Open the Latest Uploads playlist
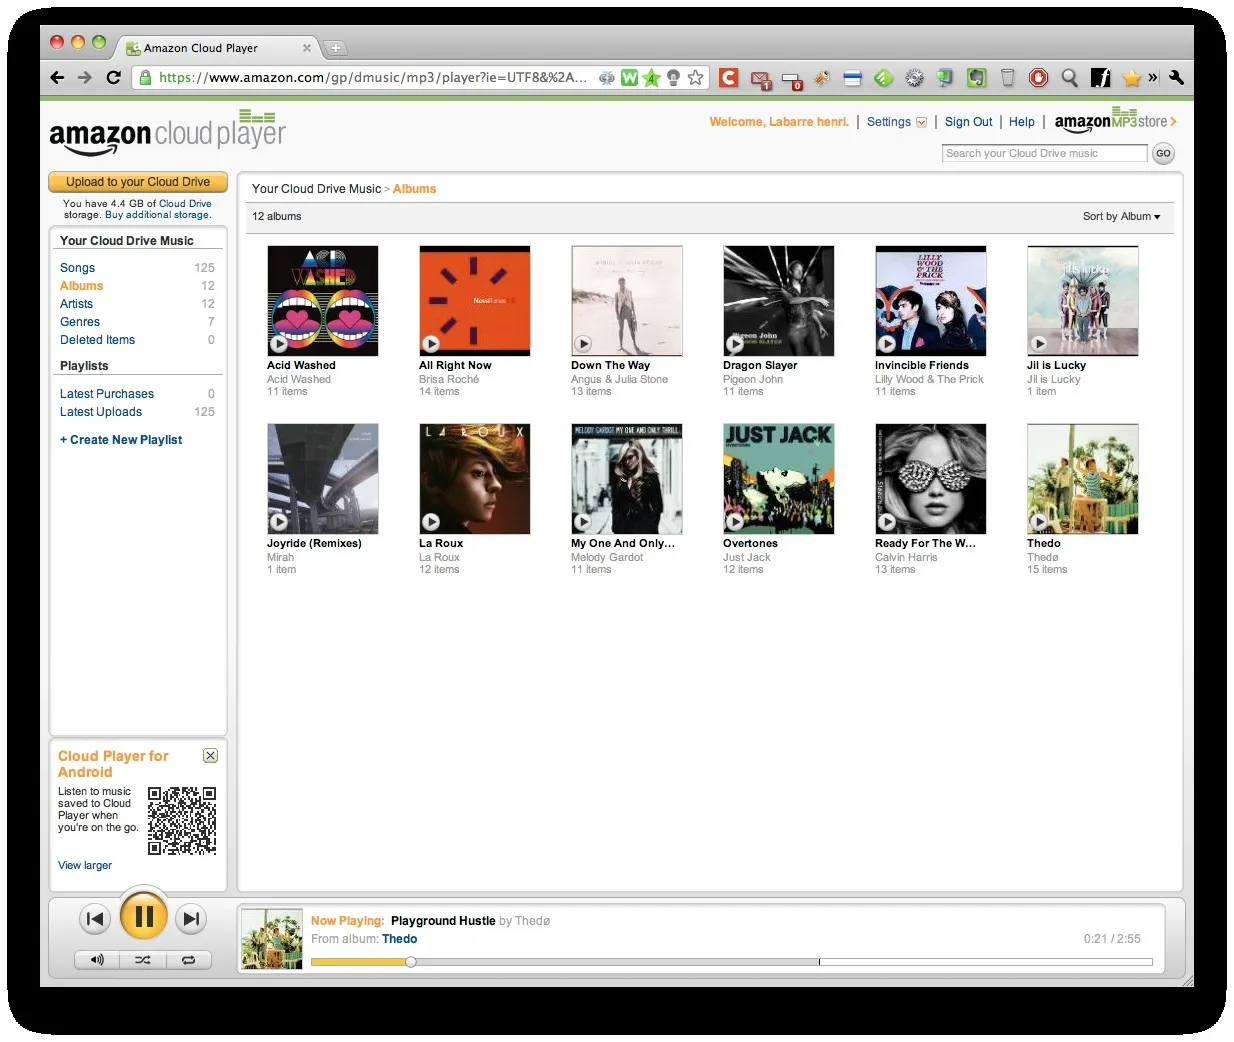Screen dimensions: 1234x1042 [x=101, y=412]
